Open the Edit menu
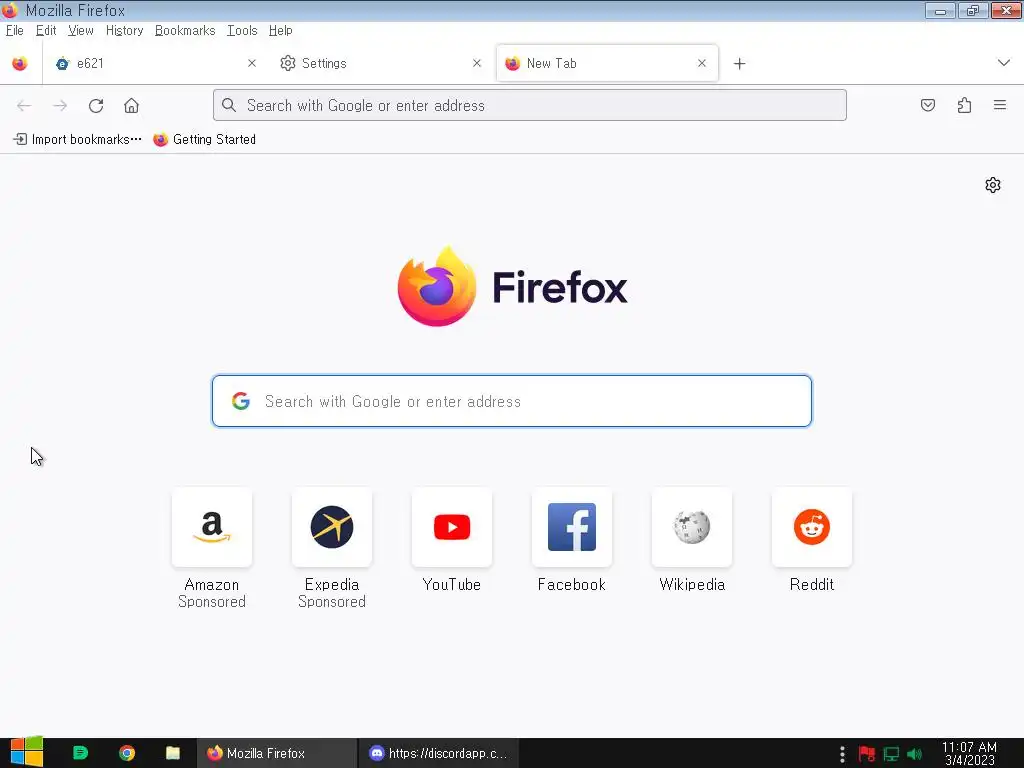 pos(46,31)
